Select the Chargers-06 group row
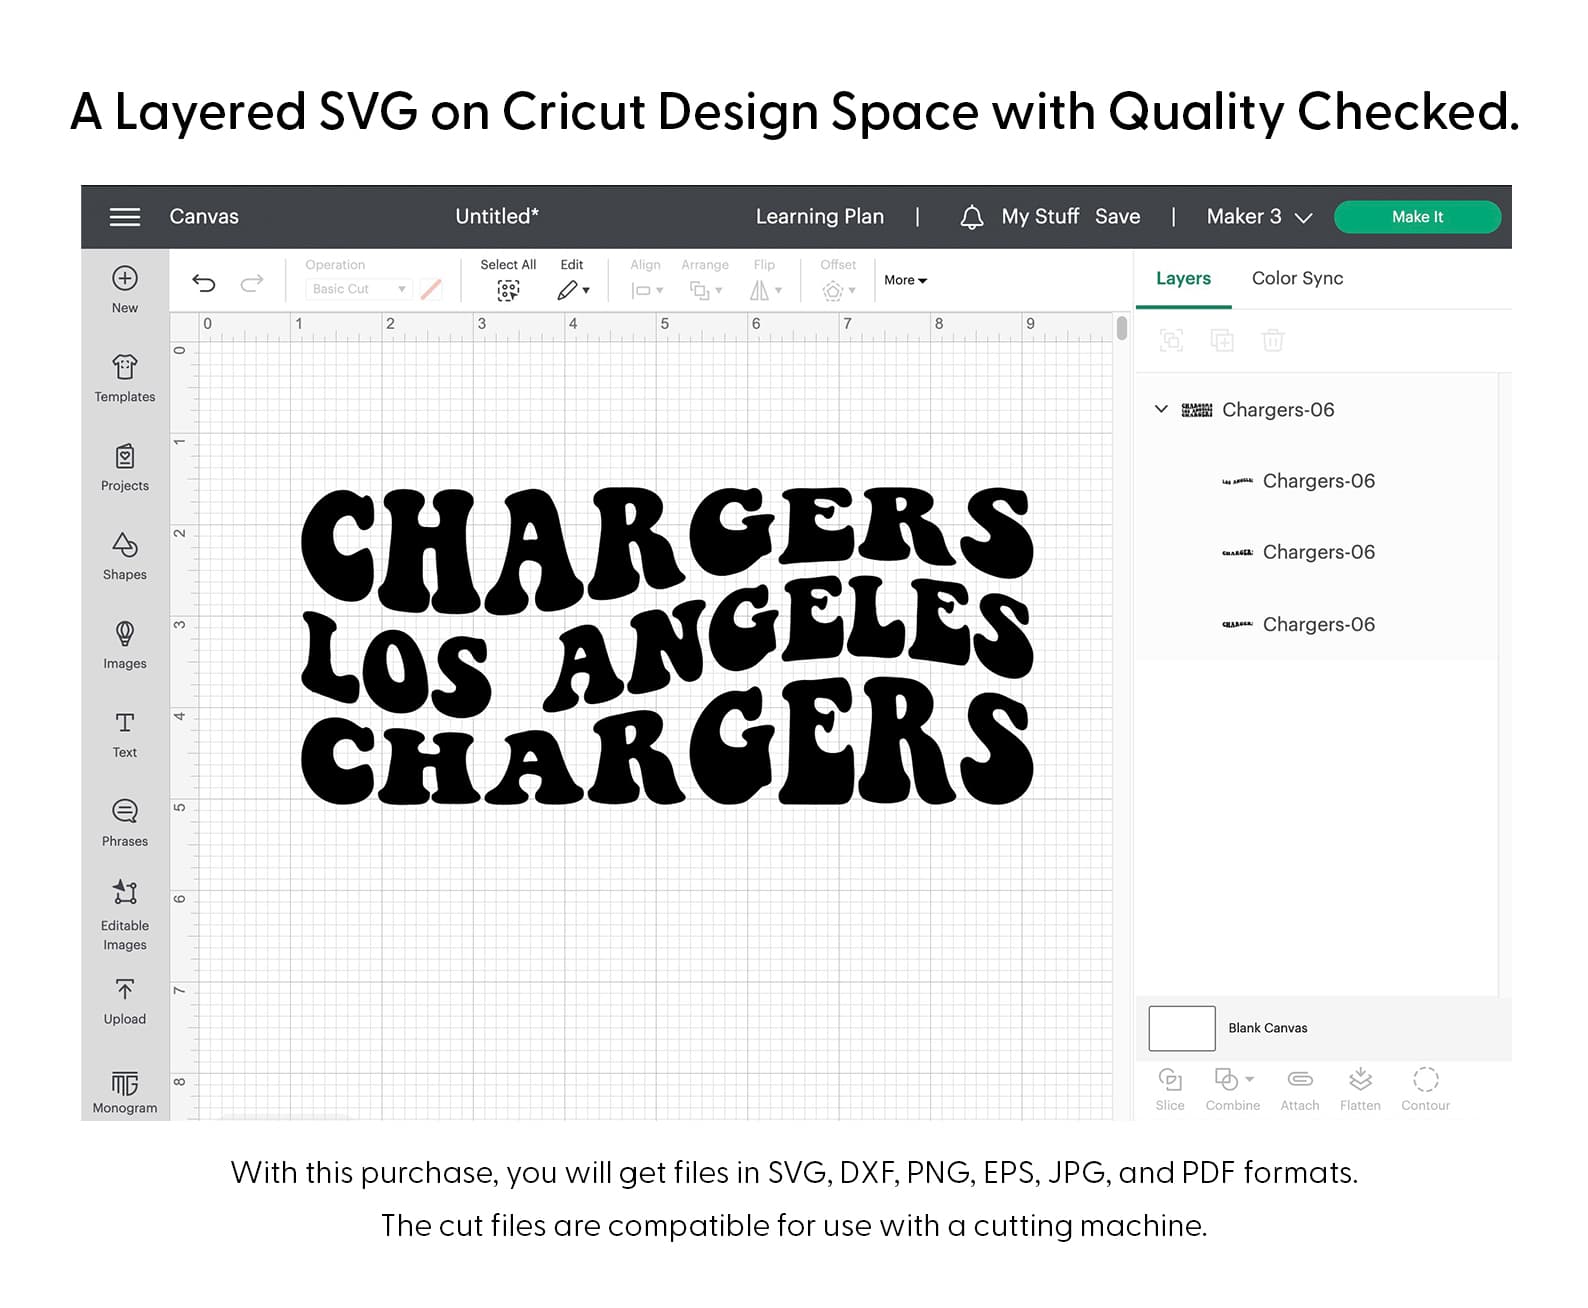1588x1308 pixels. tap(1316, 409)
